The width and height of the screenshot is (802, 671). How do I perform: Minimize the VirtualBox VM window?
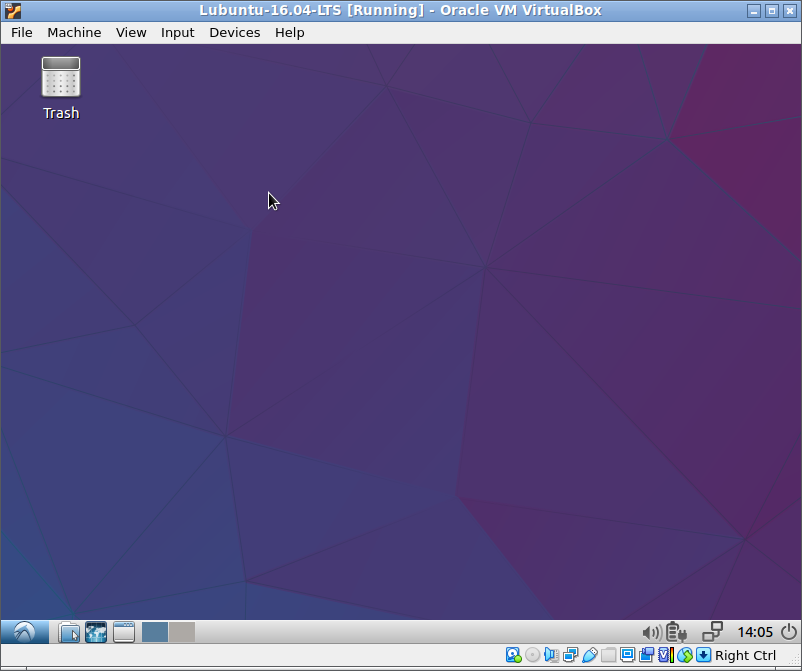753,11
